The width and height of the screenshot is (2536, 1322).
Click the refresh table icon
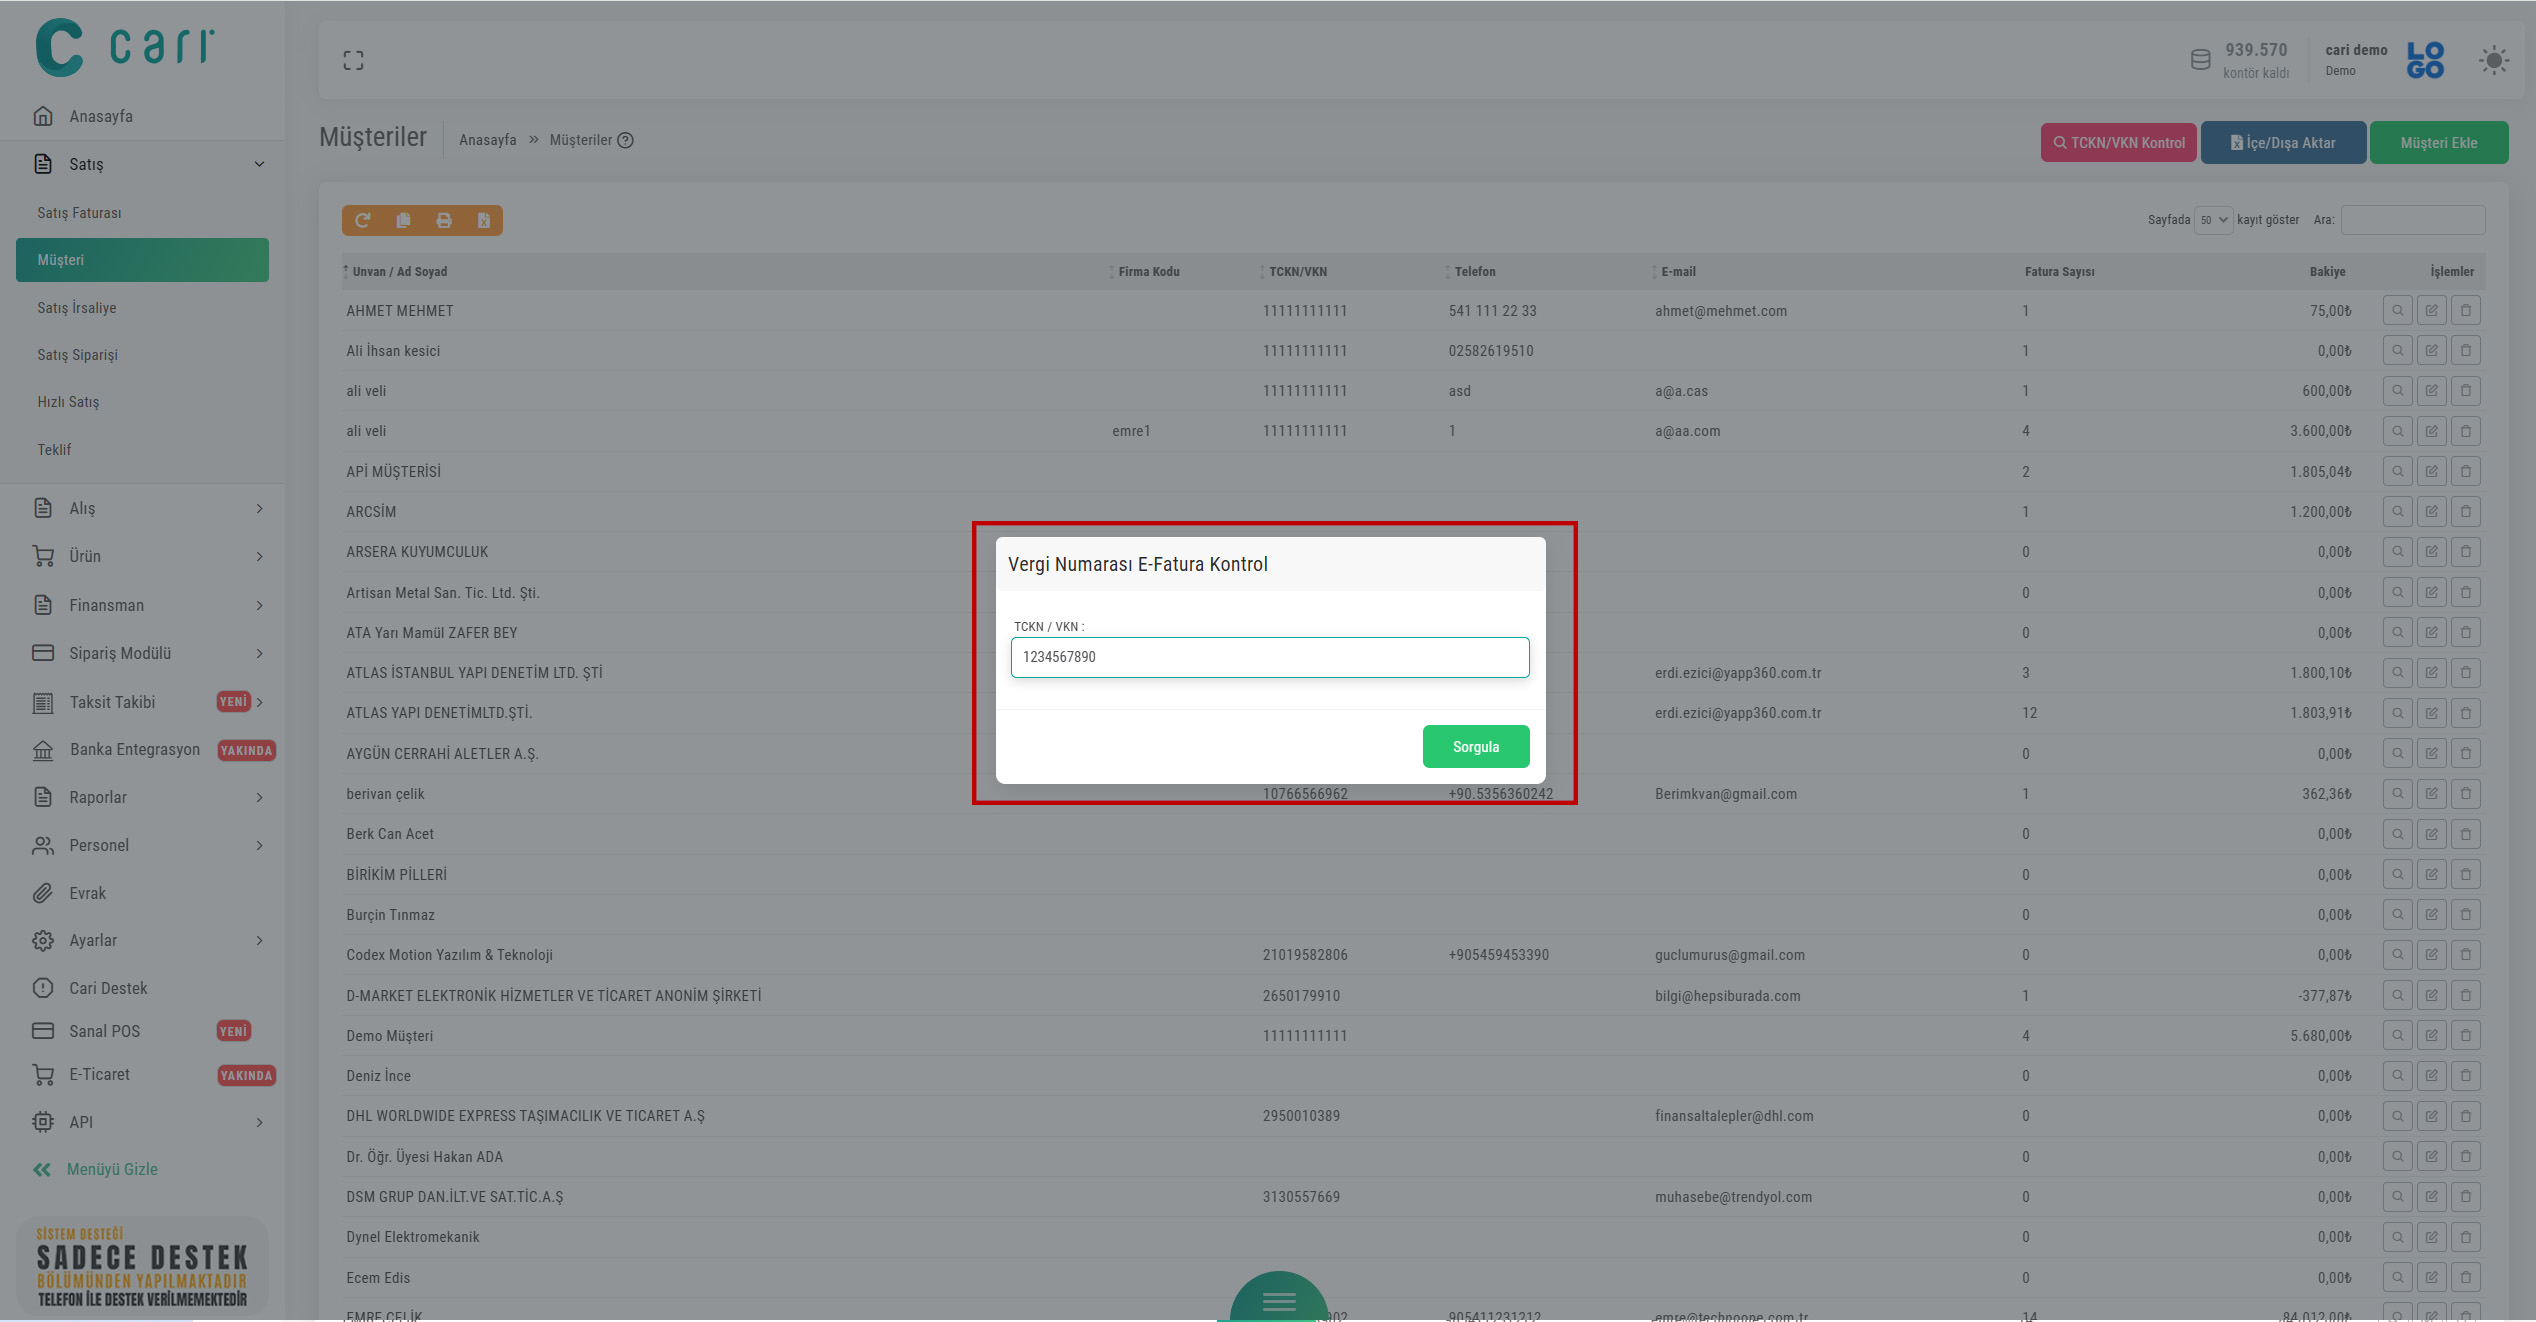tap(363, 220)
